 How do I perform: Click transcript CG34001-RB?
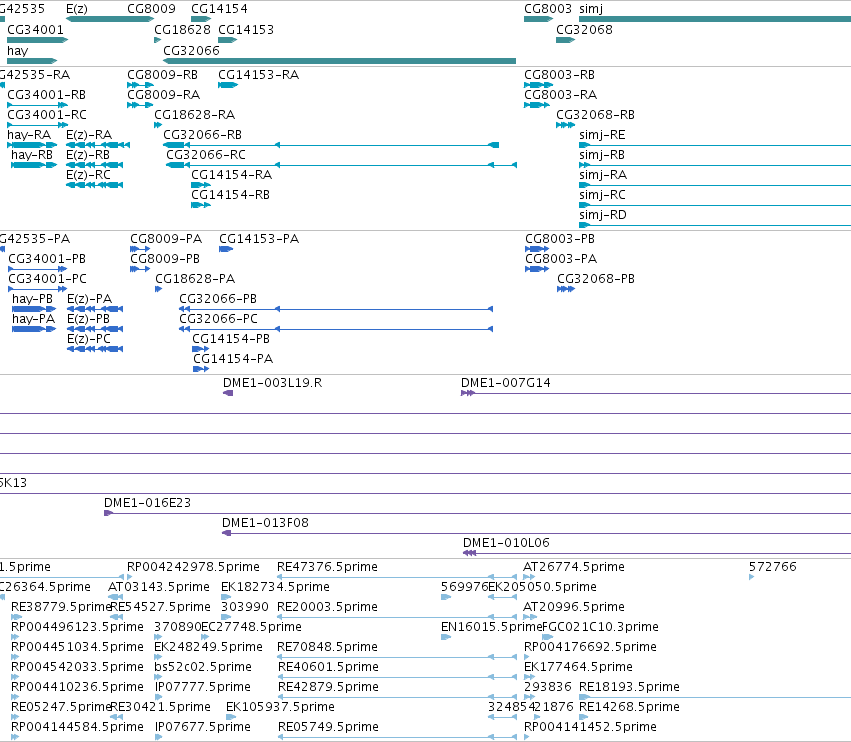point(46,94)
